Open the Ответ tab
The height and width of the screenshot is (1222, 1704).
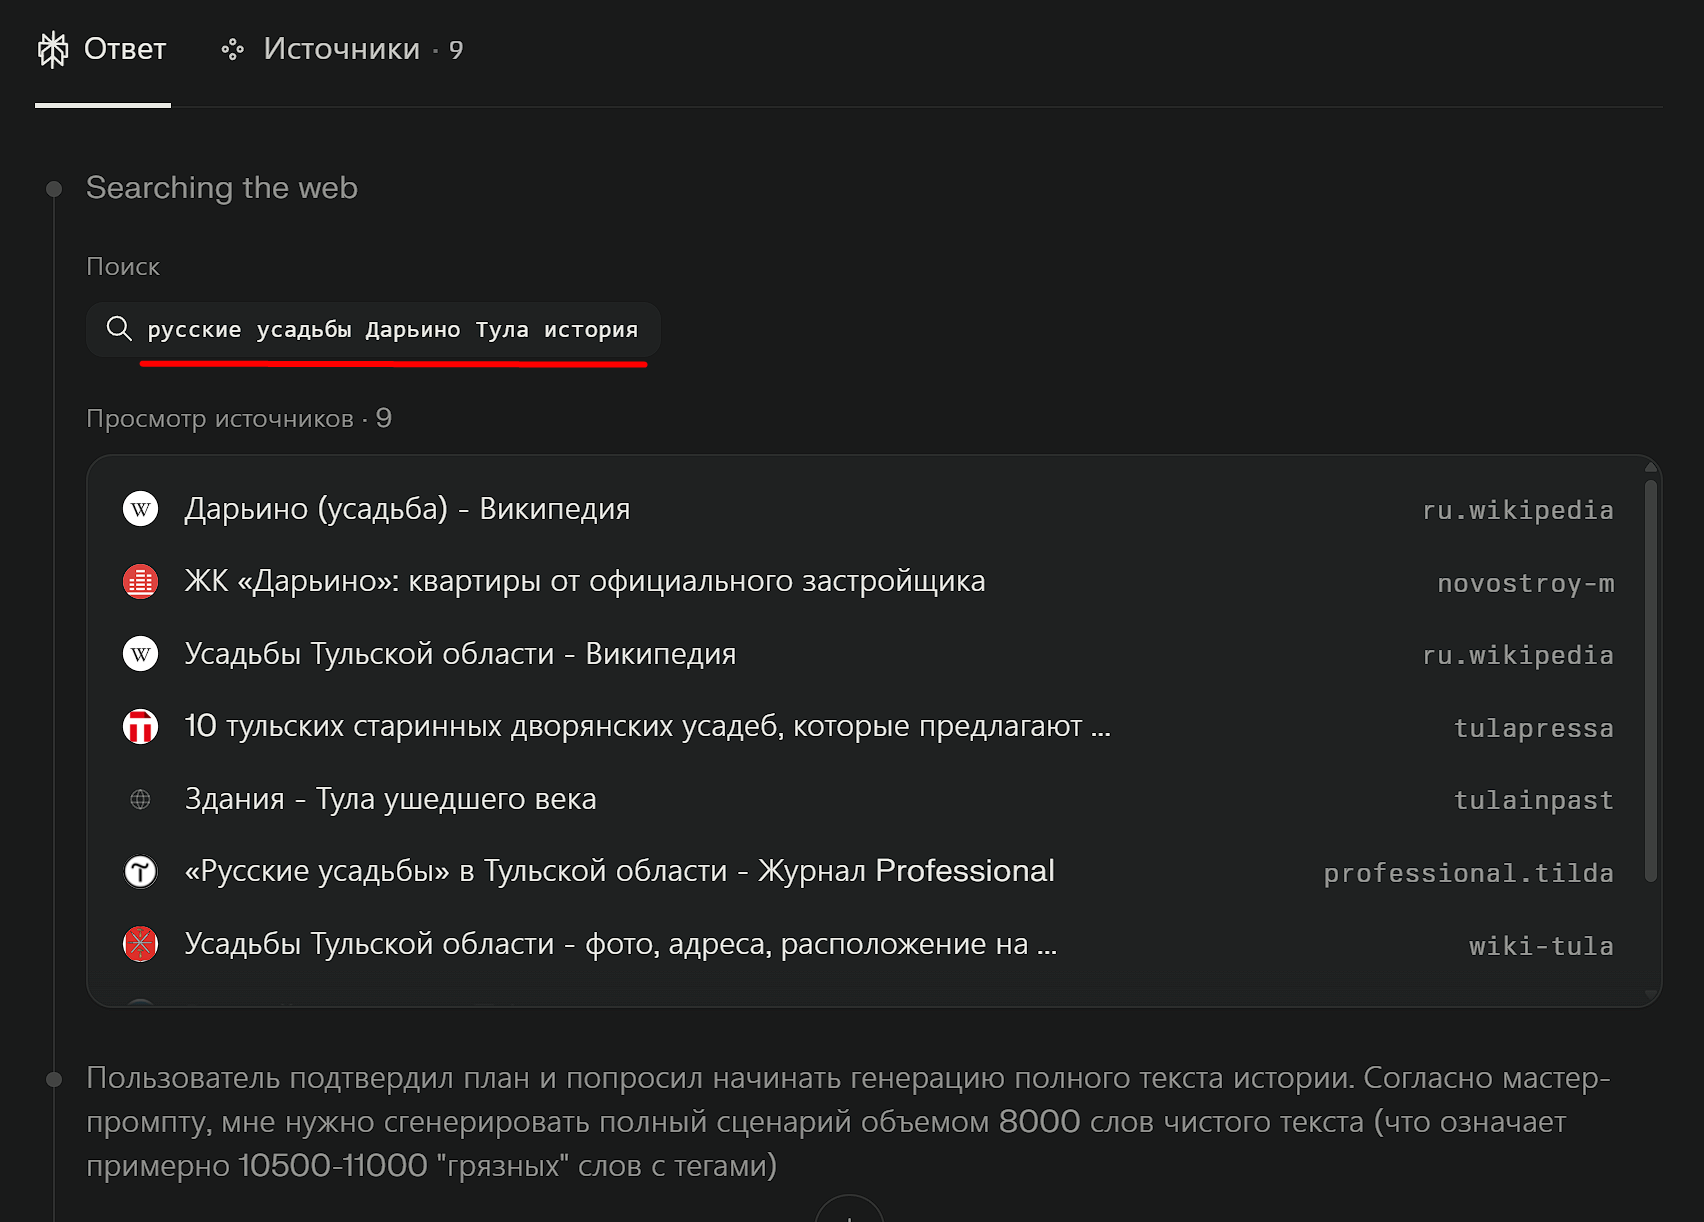tap(102, 49)
